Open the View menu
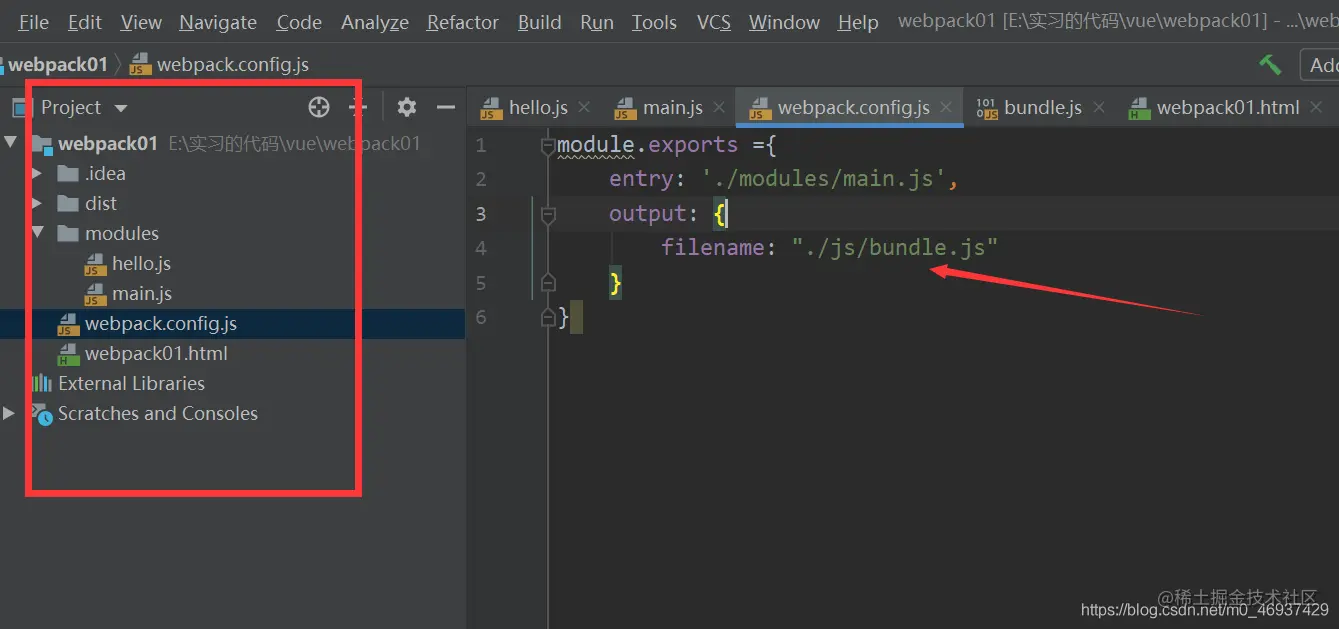Viewport: 1339px width, 629px height. (x=141, y=22)
